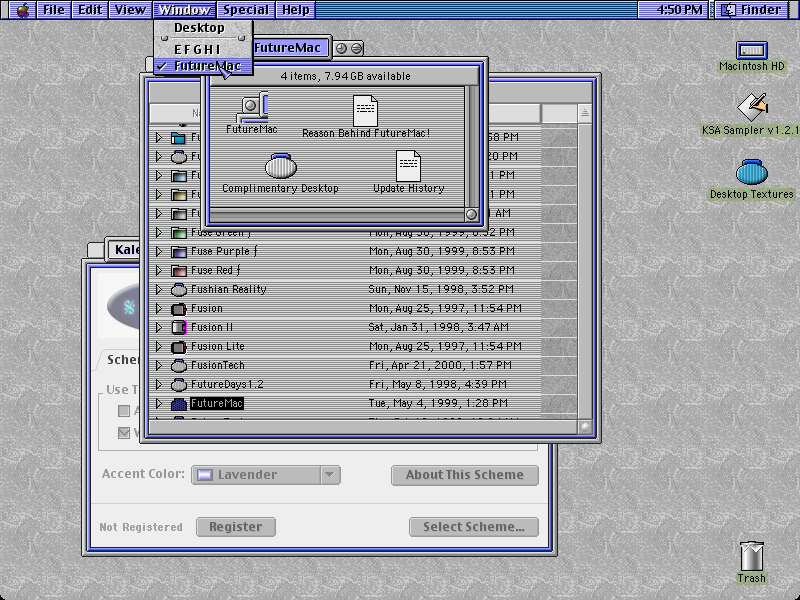Select Reason Behind FutureMac! document icon
800x600 pixels.
(365, 111)
